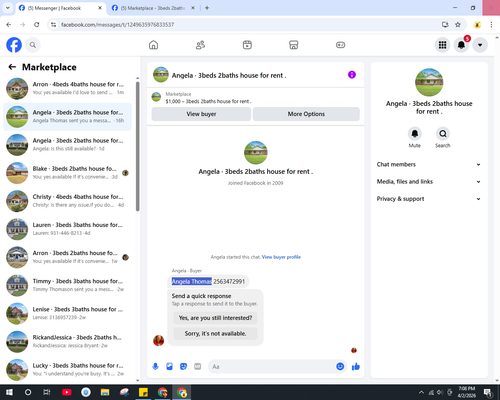Open YouTube app on taskbar
500x400 pixels.
pos(67,392)
